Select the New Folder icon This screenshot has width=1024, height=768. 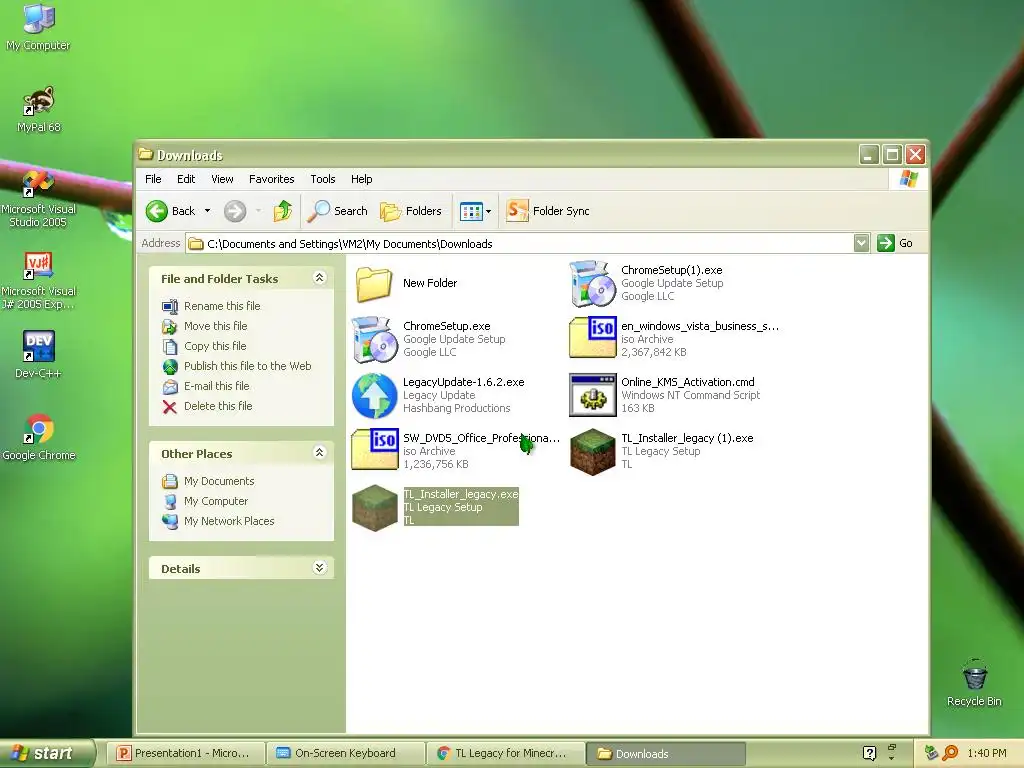pos(374,283)
